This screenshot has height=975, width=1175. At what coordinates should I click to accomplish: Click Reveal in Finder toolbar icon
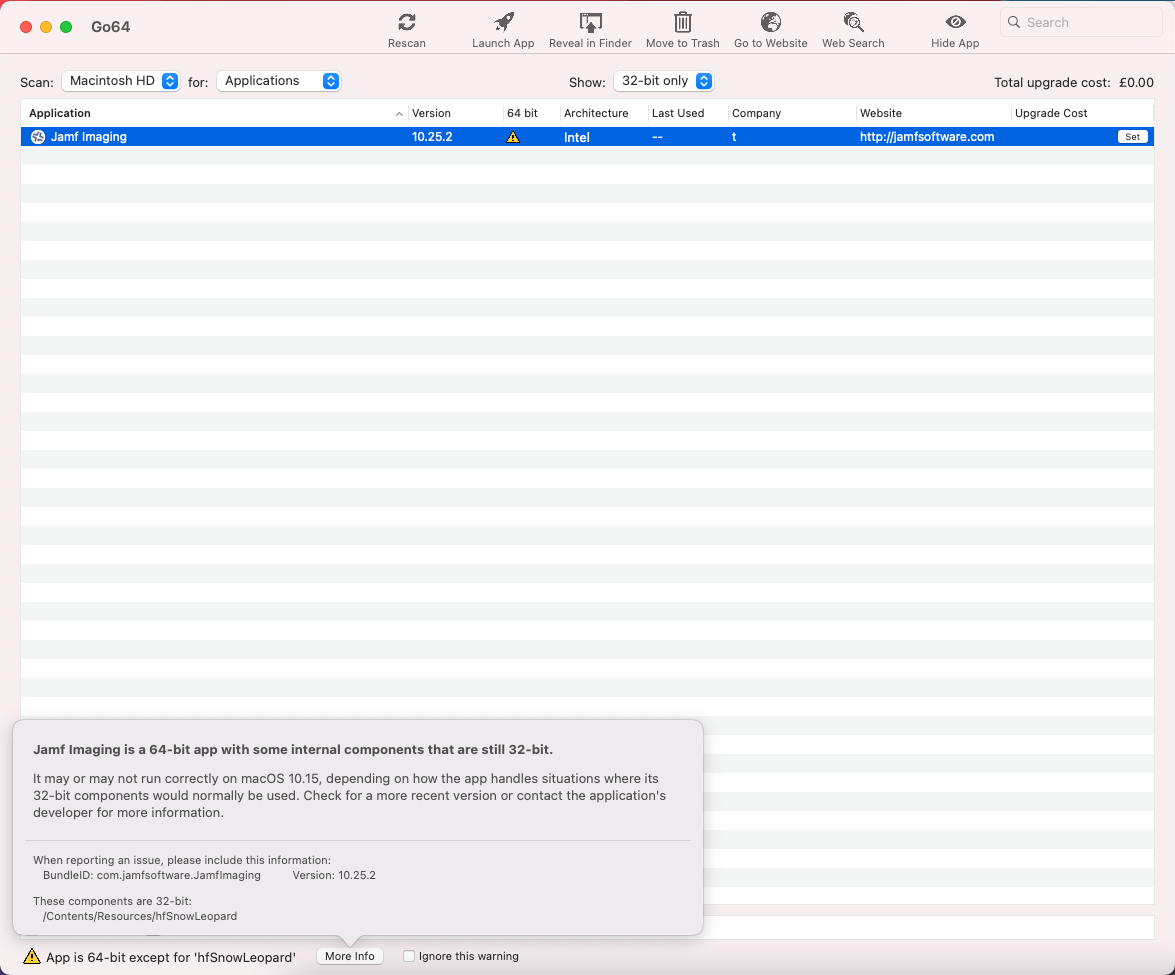click(590, 23)
